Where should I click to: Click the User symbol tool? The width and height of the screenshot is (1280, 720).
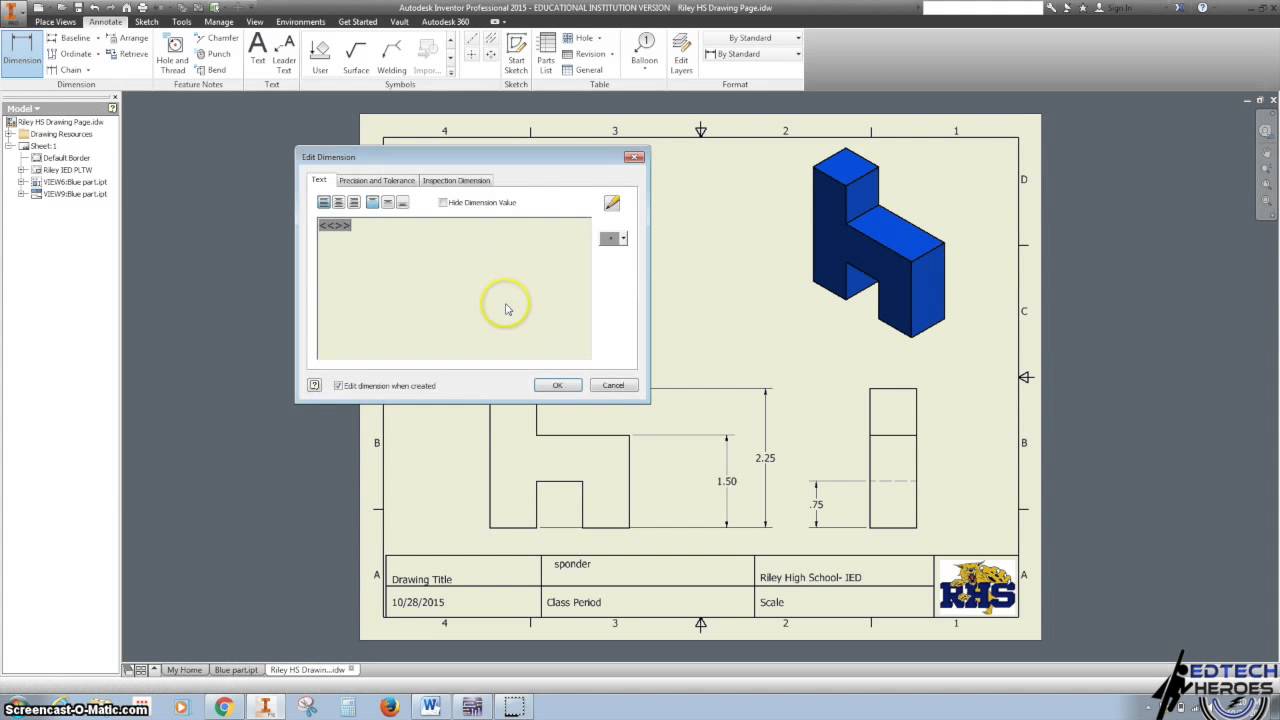(x=320, y=57)
